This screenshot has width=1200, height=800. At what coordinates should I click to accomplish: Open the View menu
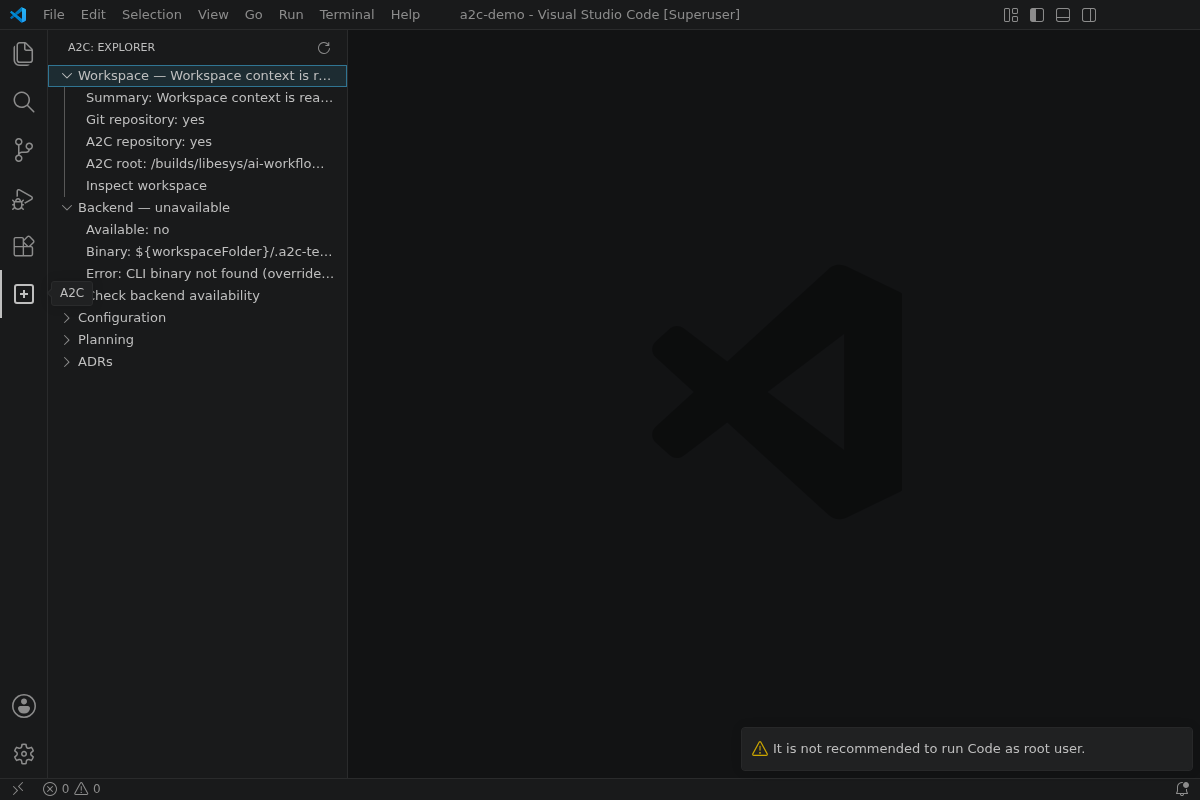tap(213, 15)
